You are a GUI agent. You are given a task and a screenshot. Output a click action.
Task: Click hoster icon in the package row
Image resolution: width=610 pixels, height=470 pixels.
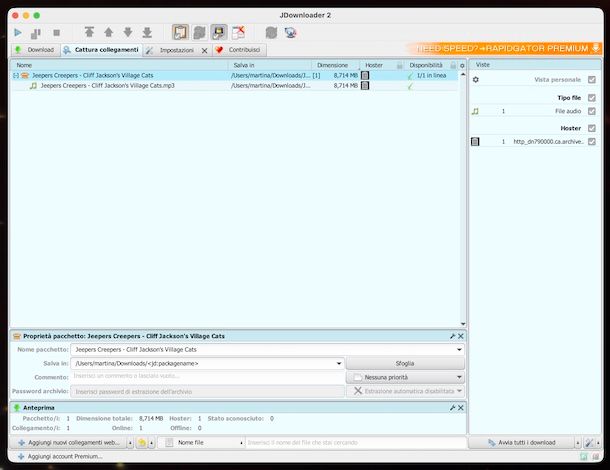pyautogui.click(x=365, y=75)
